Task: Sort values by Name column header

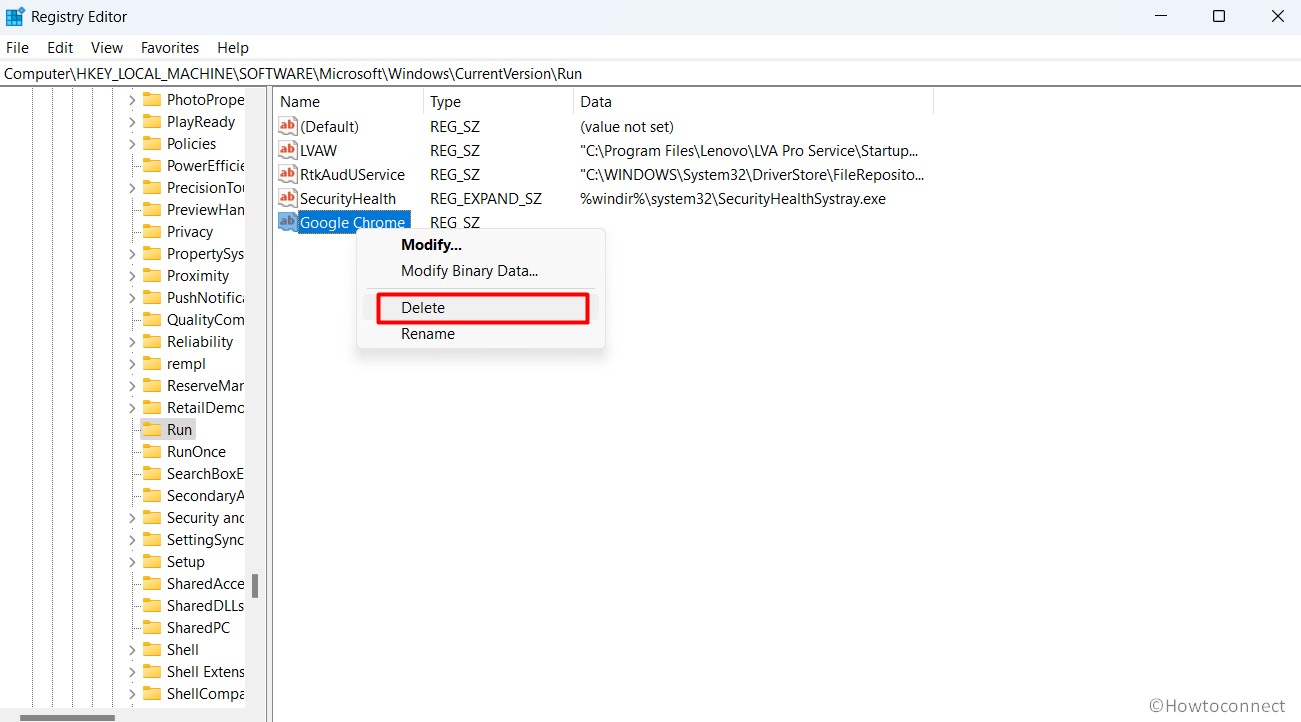Action: (x=348, y=102)
